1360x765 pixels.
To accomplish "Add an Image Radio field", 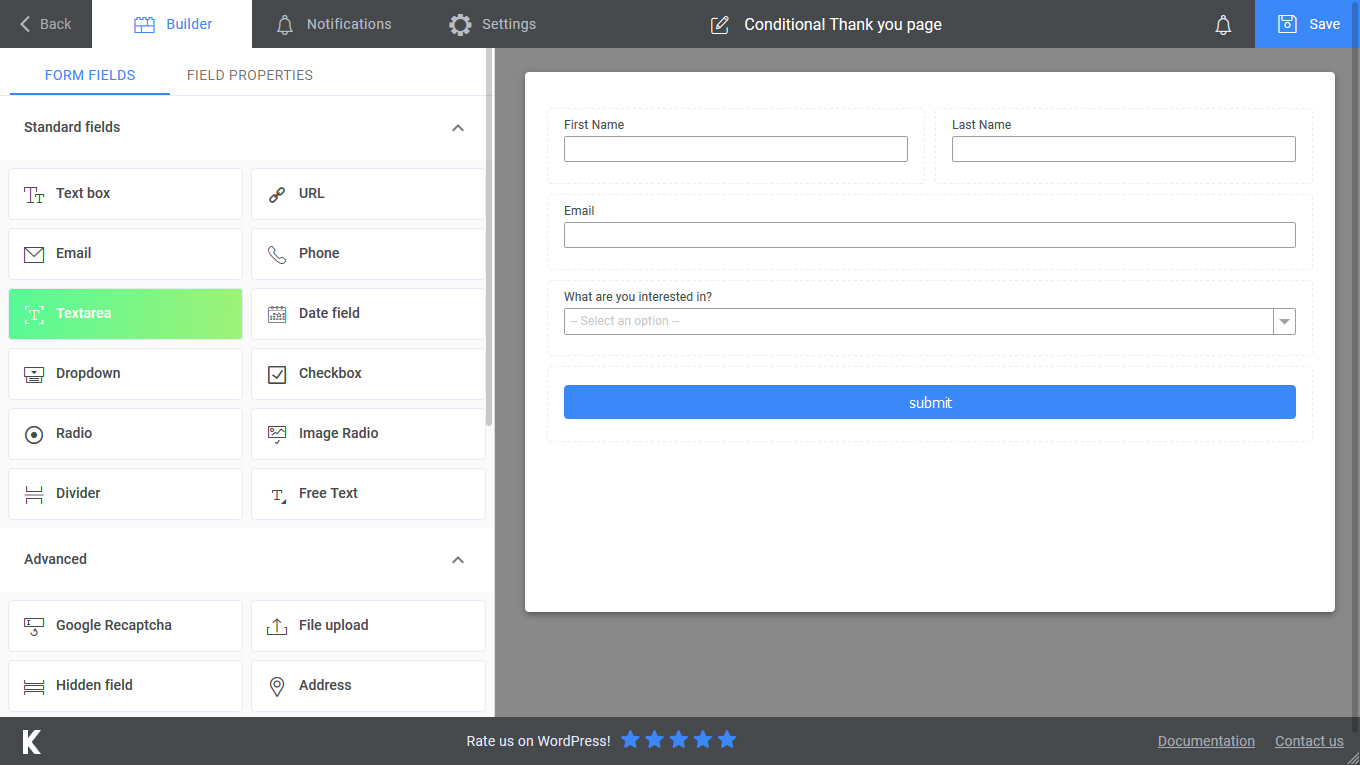I will 368,434.
